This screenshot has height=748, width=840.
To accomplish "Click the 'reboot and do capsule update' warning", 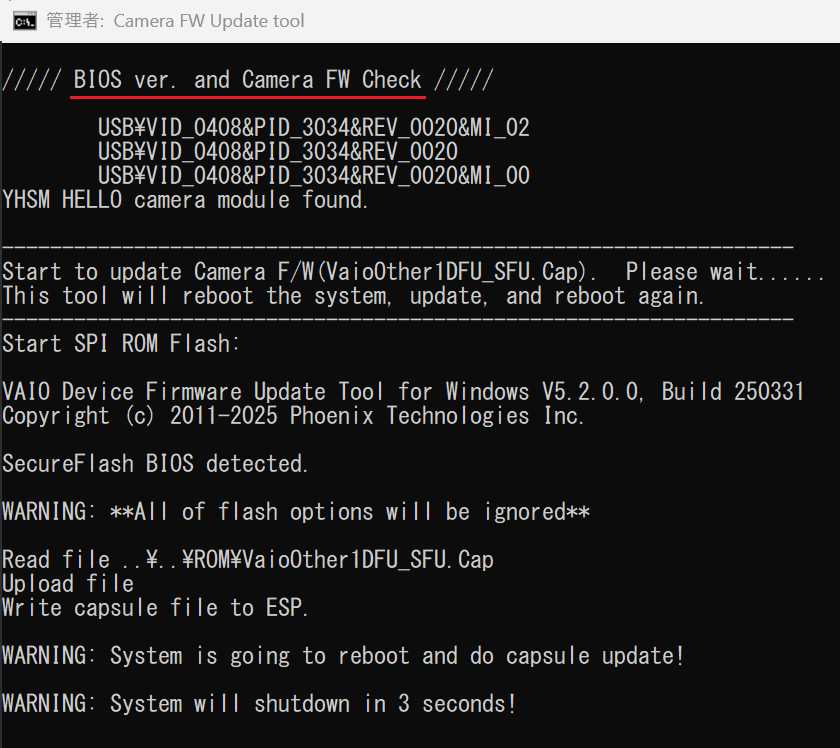I will (343, 656).
